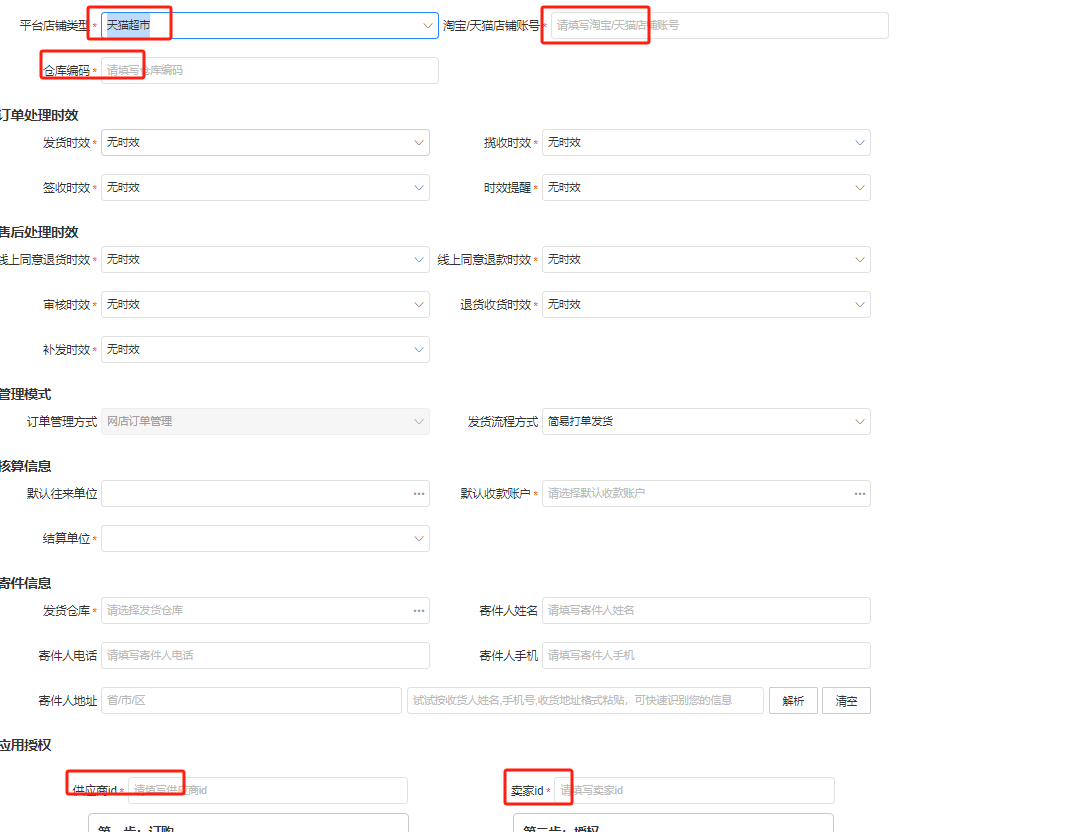Click the chevron arrow of 发货时效 dropdown

pos(419,142)
